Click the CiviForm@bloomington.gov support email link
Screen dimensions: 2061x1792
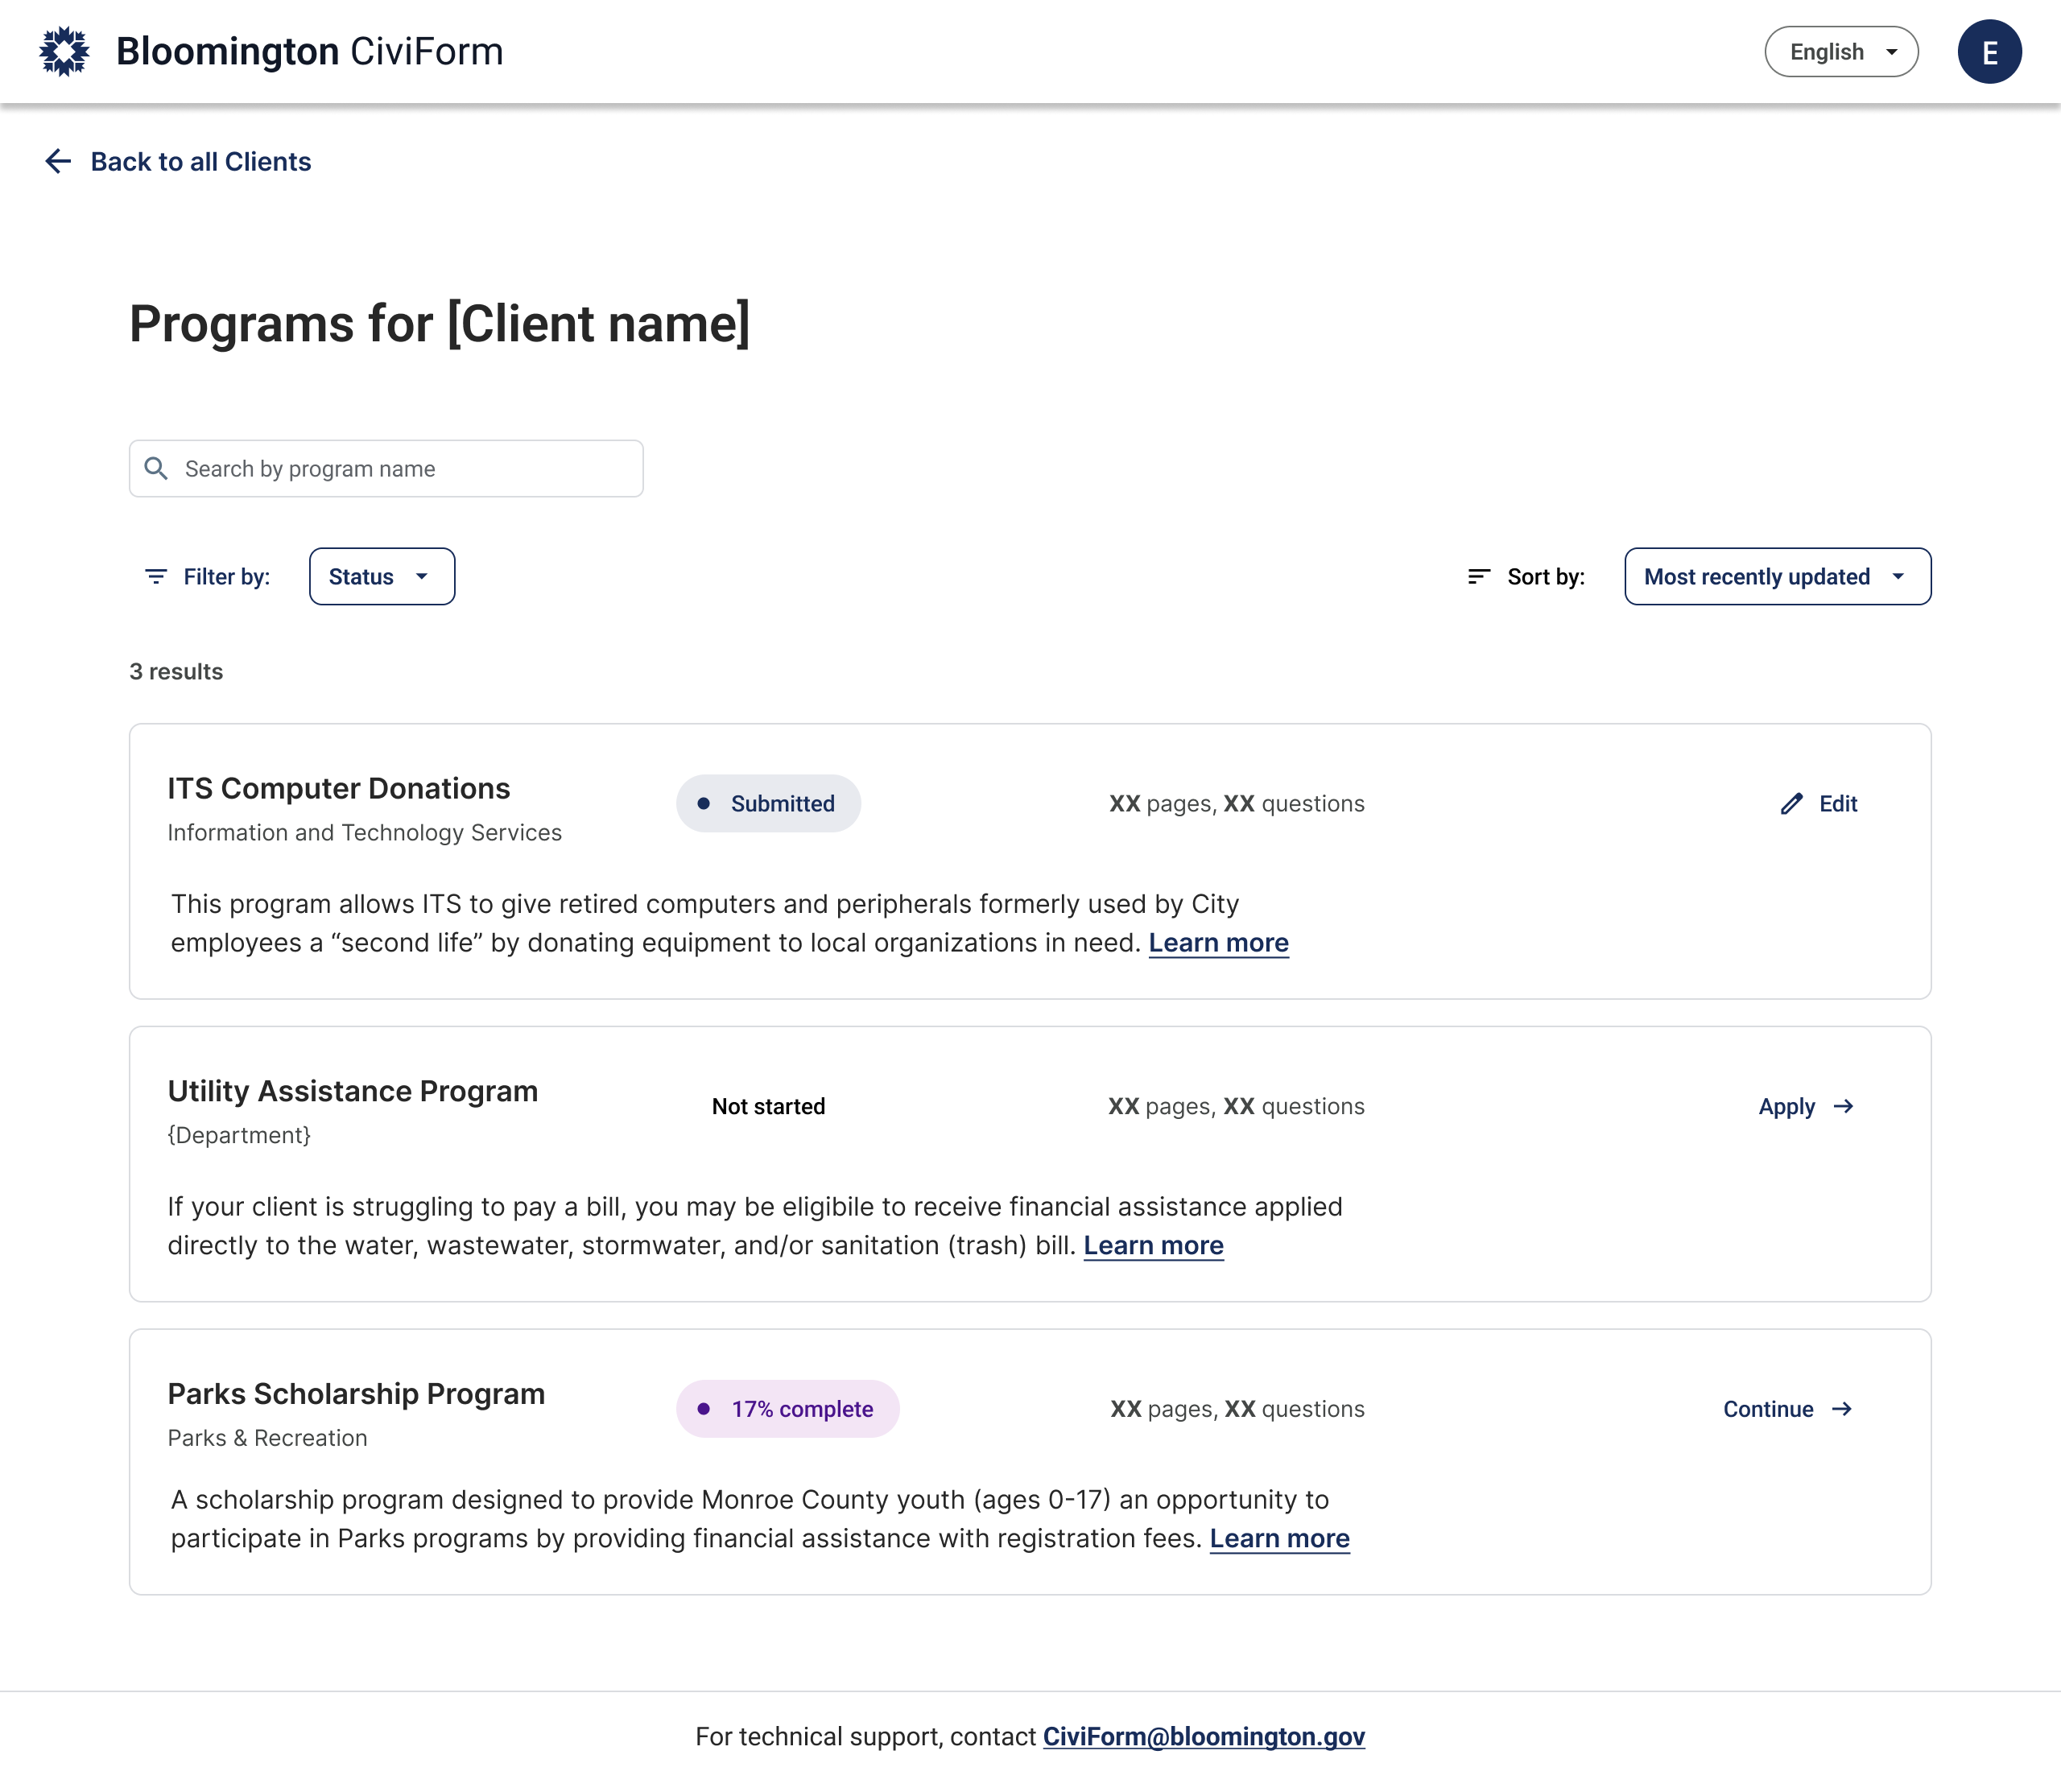1204,1737
